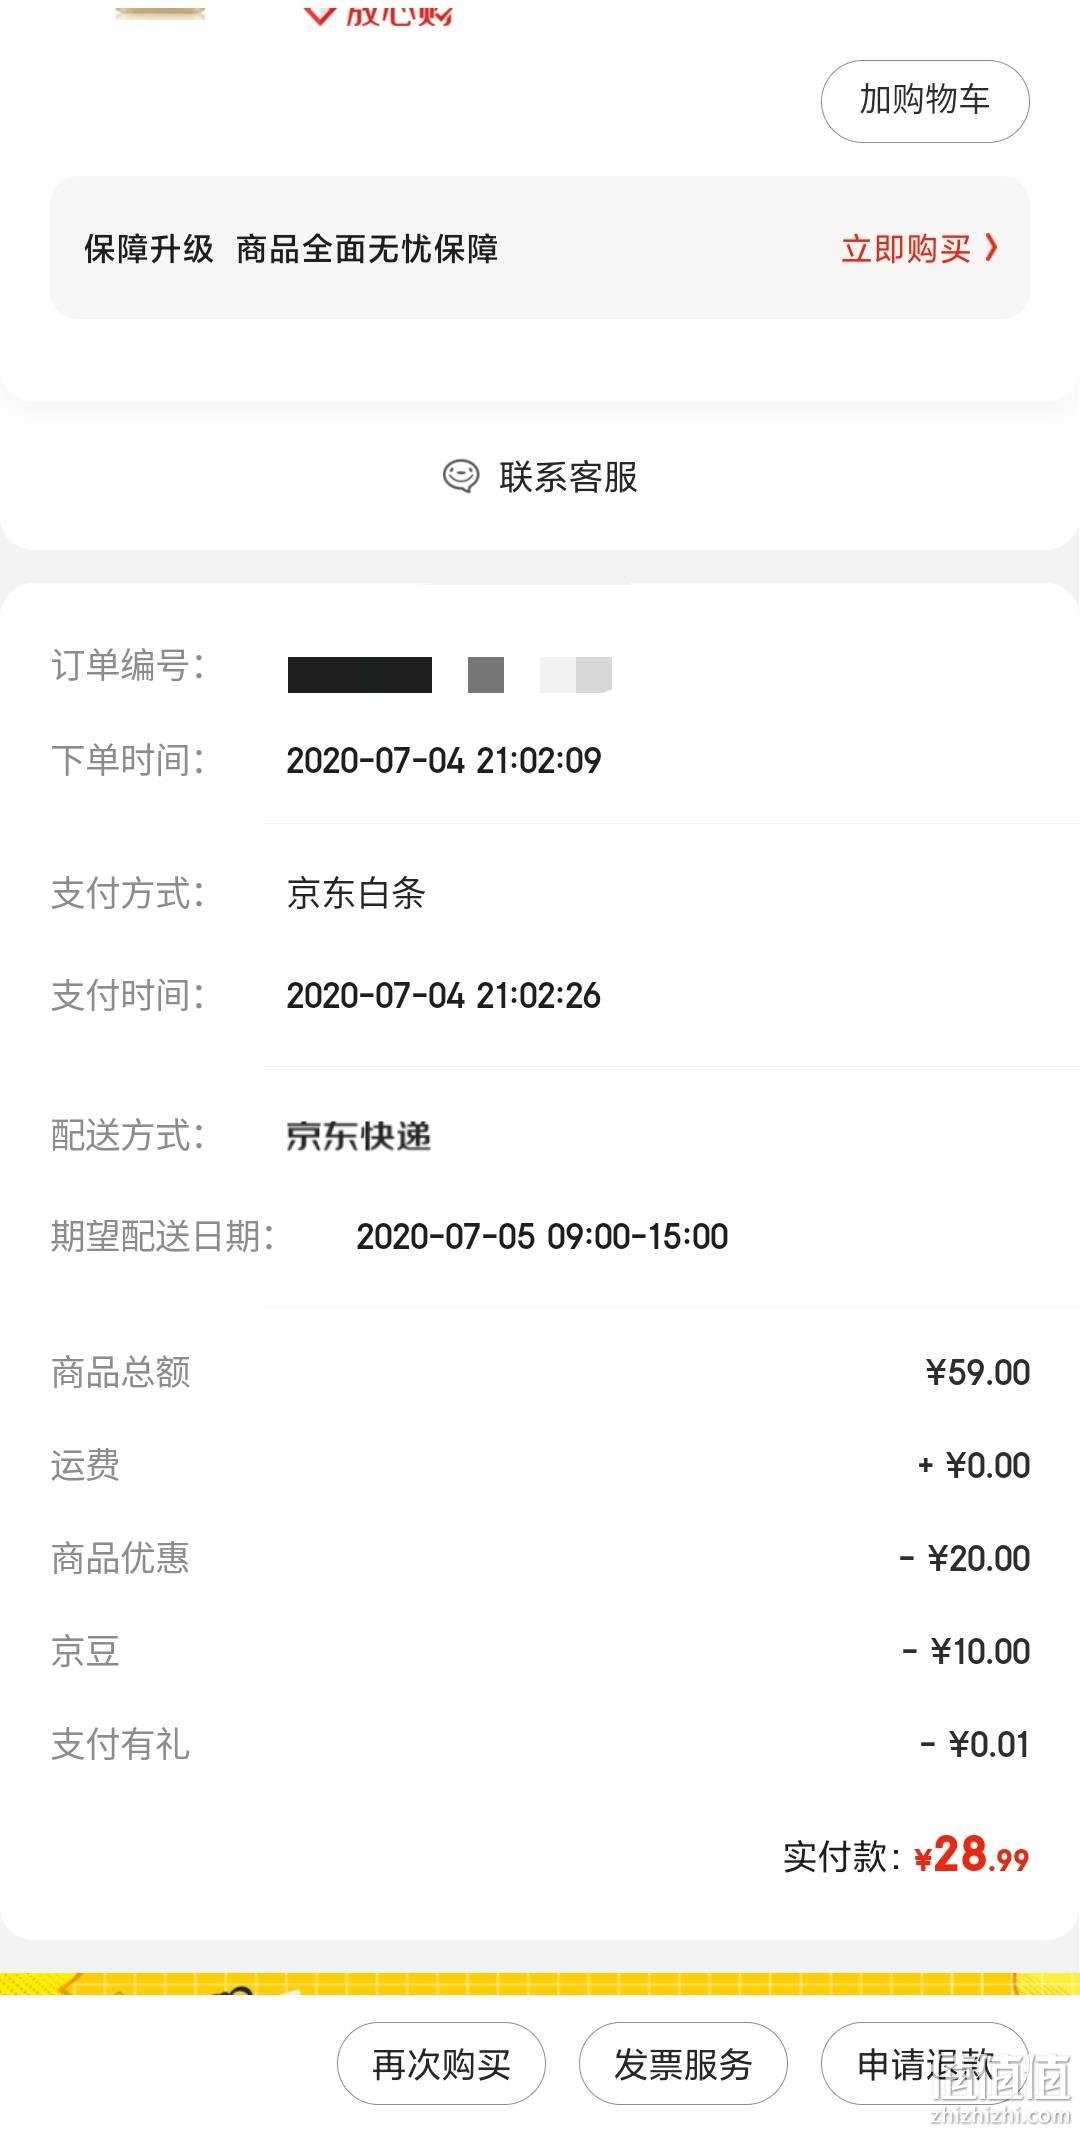1080x2133 pixels.
Task: Tap the 加购物车 button
Action: [x=925, y=101]
